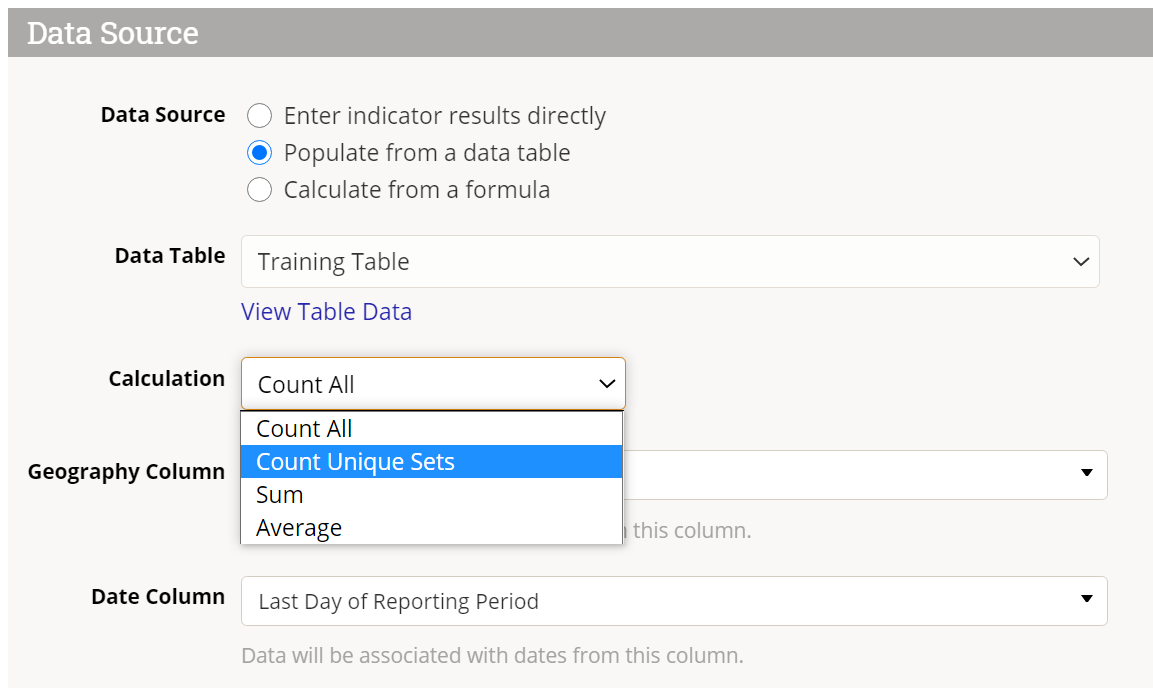The width and height of the screenshot is (1153, 688).
Task: Click the bold "Calculation" field label
Action: 166,379
